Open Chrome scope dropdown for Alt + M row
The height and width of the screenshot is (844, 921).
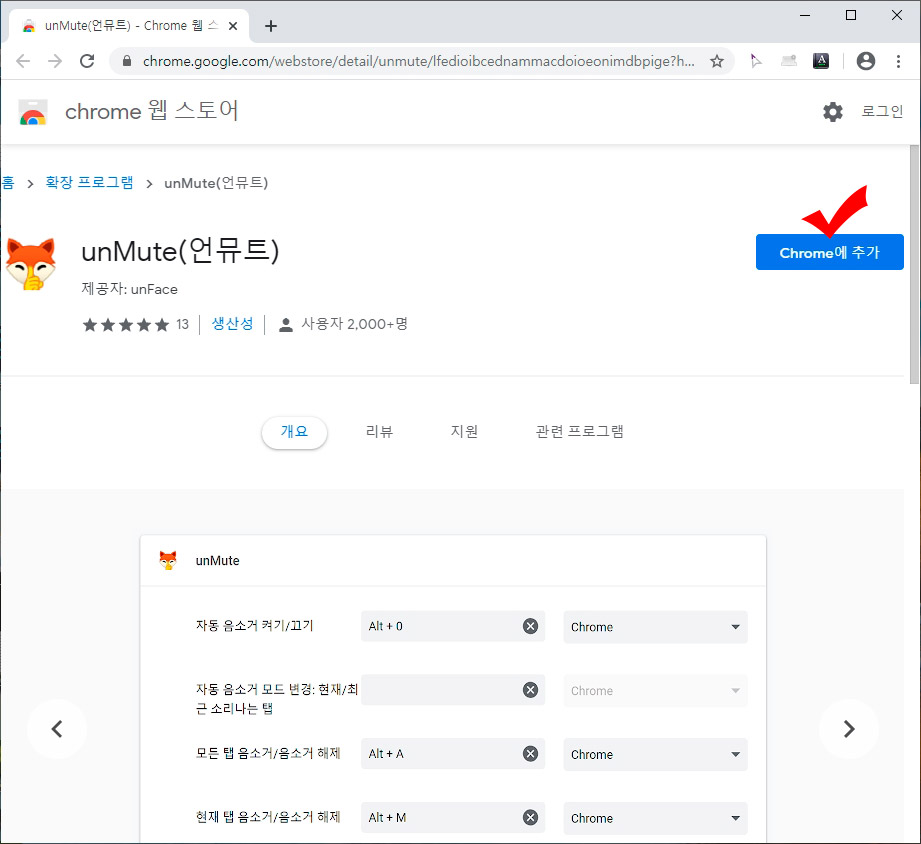tap(655, 818)
